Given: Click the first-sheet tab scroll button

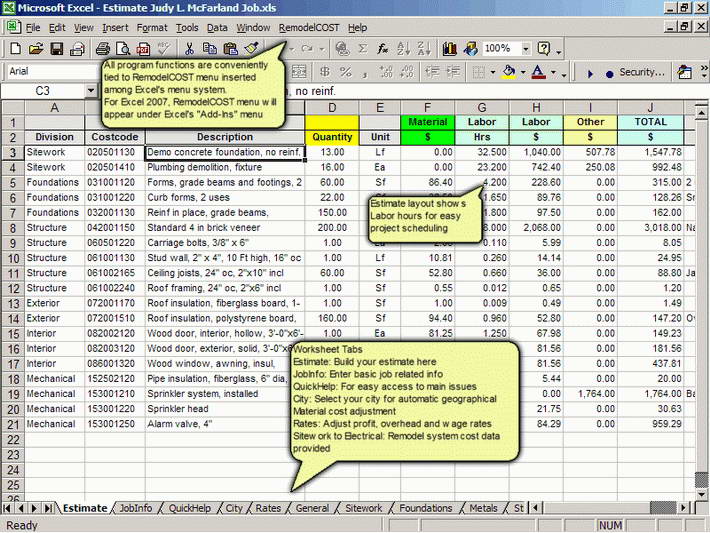Looking at the screenshot, I should (x=7, y=508).
